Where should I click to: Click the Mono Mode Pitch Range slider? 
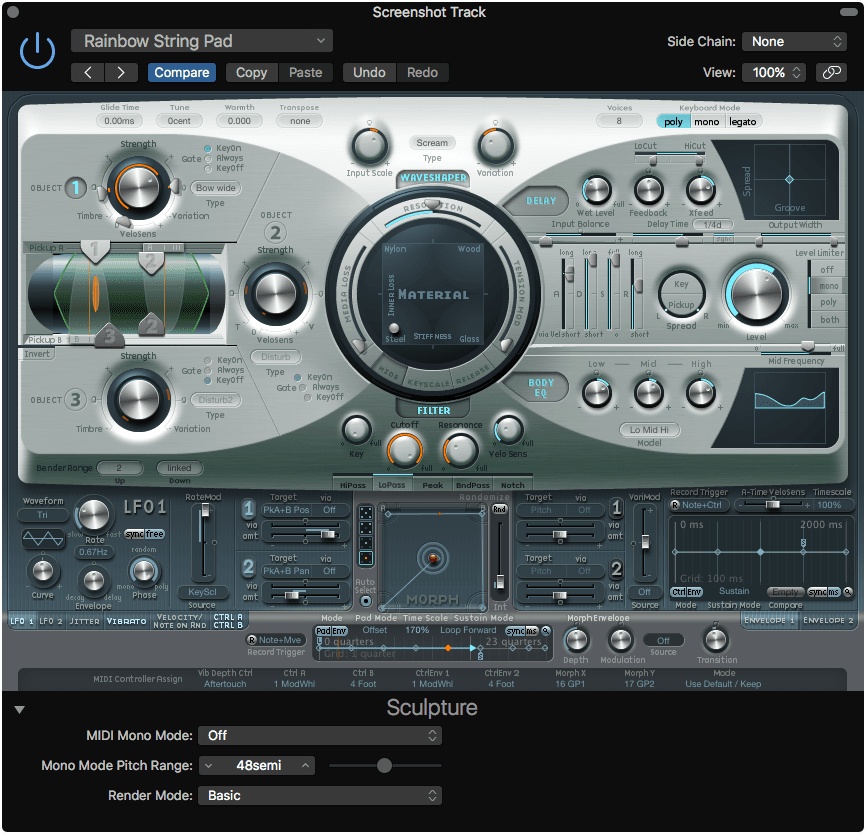tap(384, 766)
